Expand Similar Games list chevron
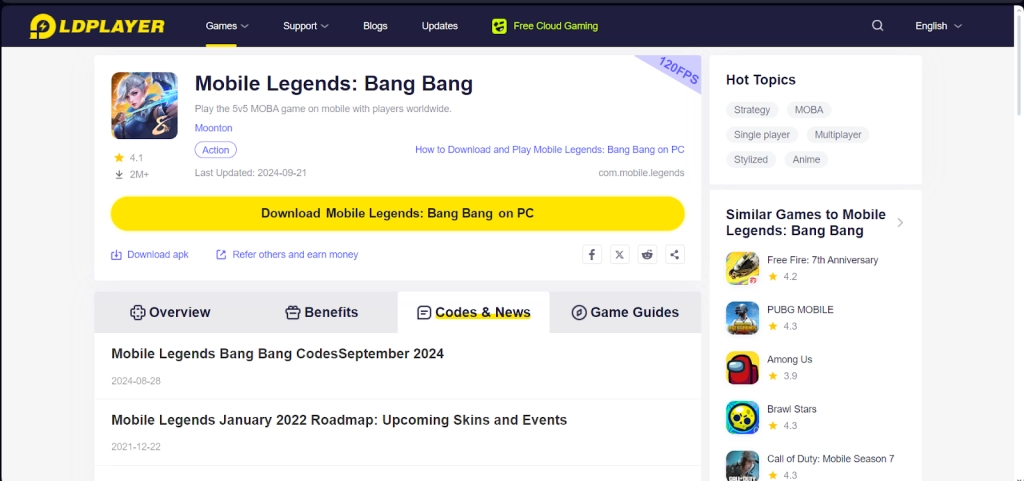Screen dimensions: 1024x481 point(900,223)
